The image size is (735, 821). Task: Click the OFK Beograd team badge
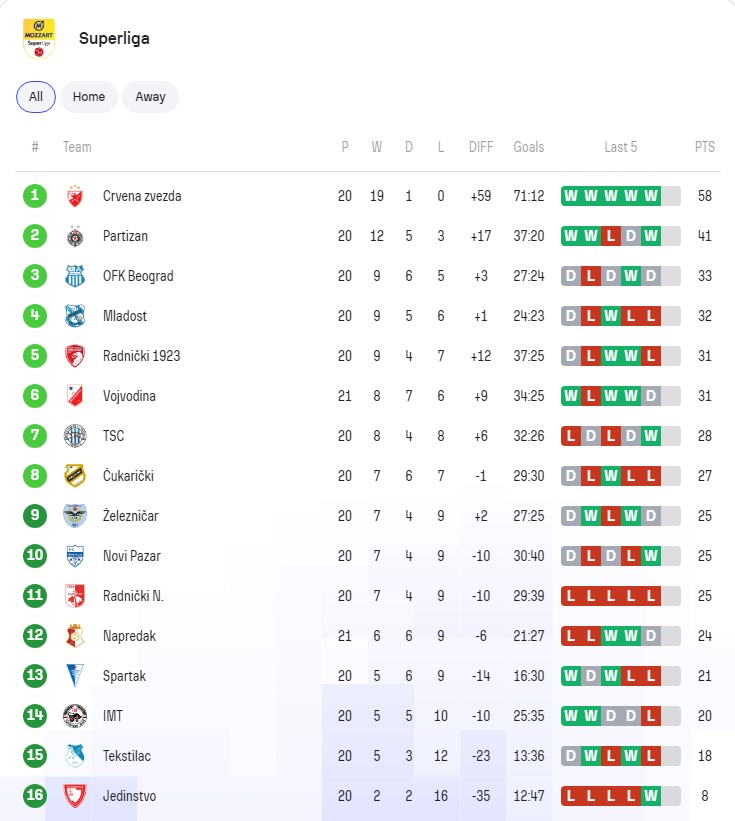pos(75,276)
